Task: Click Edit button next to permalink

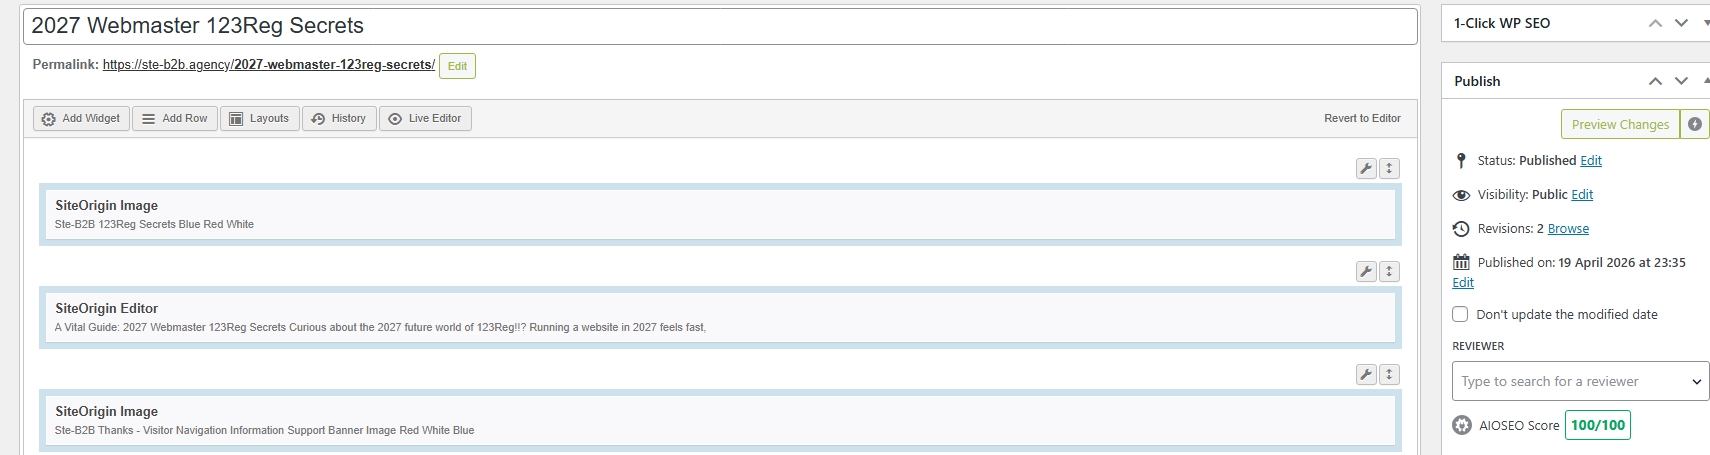Action: (x=457, y=66)
